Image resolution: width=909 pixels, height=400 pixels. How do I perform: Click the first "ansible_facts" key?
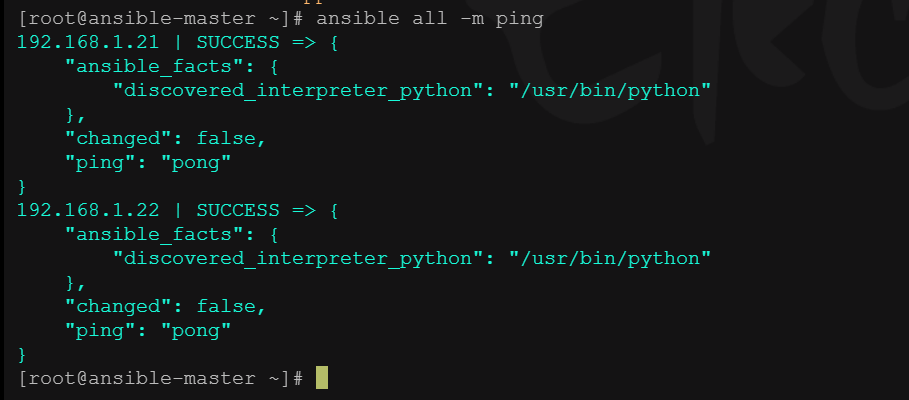pos(154,67)
